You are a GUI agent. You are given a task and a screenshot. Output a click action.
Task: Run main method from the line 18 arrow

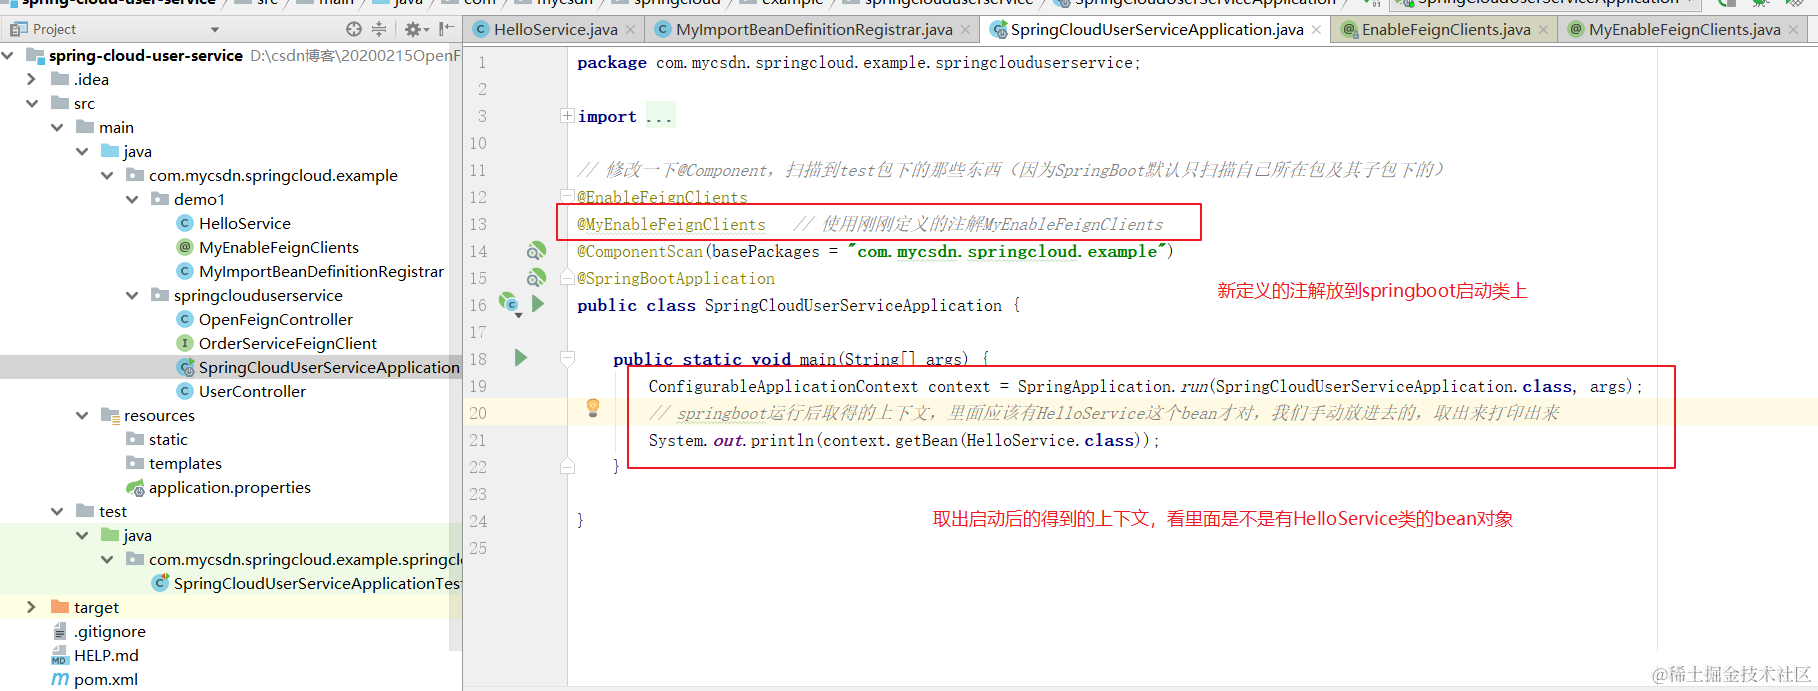point(520,357)
